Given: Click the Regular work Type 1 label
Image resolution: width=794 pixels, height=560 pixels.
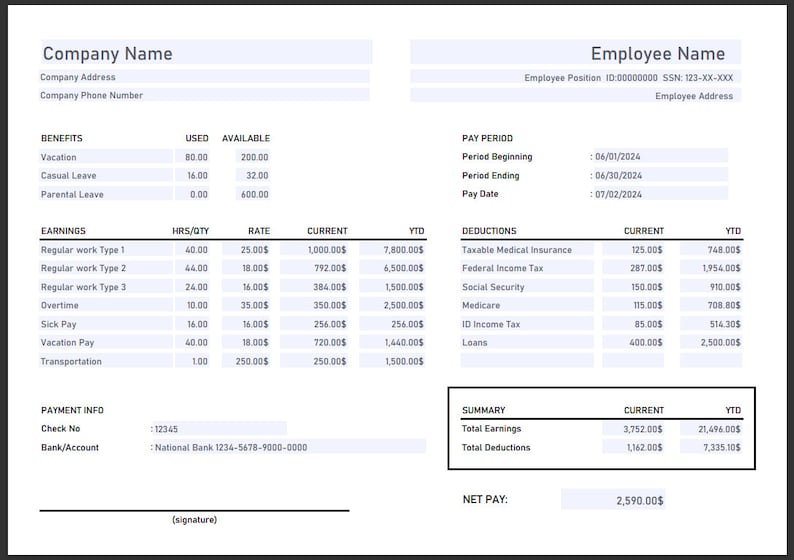Looking at the screenshot, I should click(x=83, y=250).
